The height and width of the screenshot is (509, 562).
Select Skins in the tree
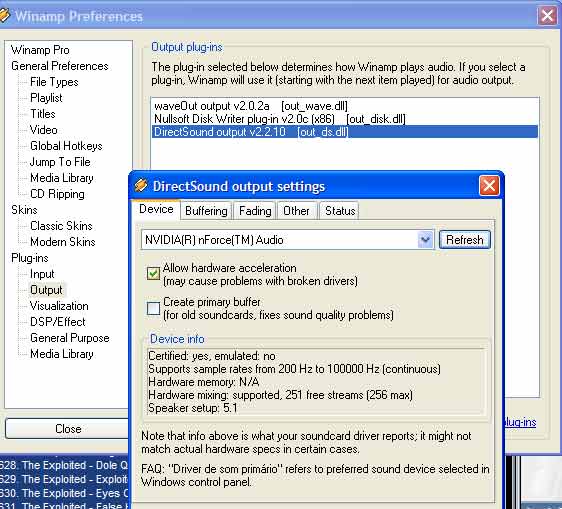[x=24, y=210]
